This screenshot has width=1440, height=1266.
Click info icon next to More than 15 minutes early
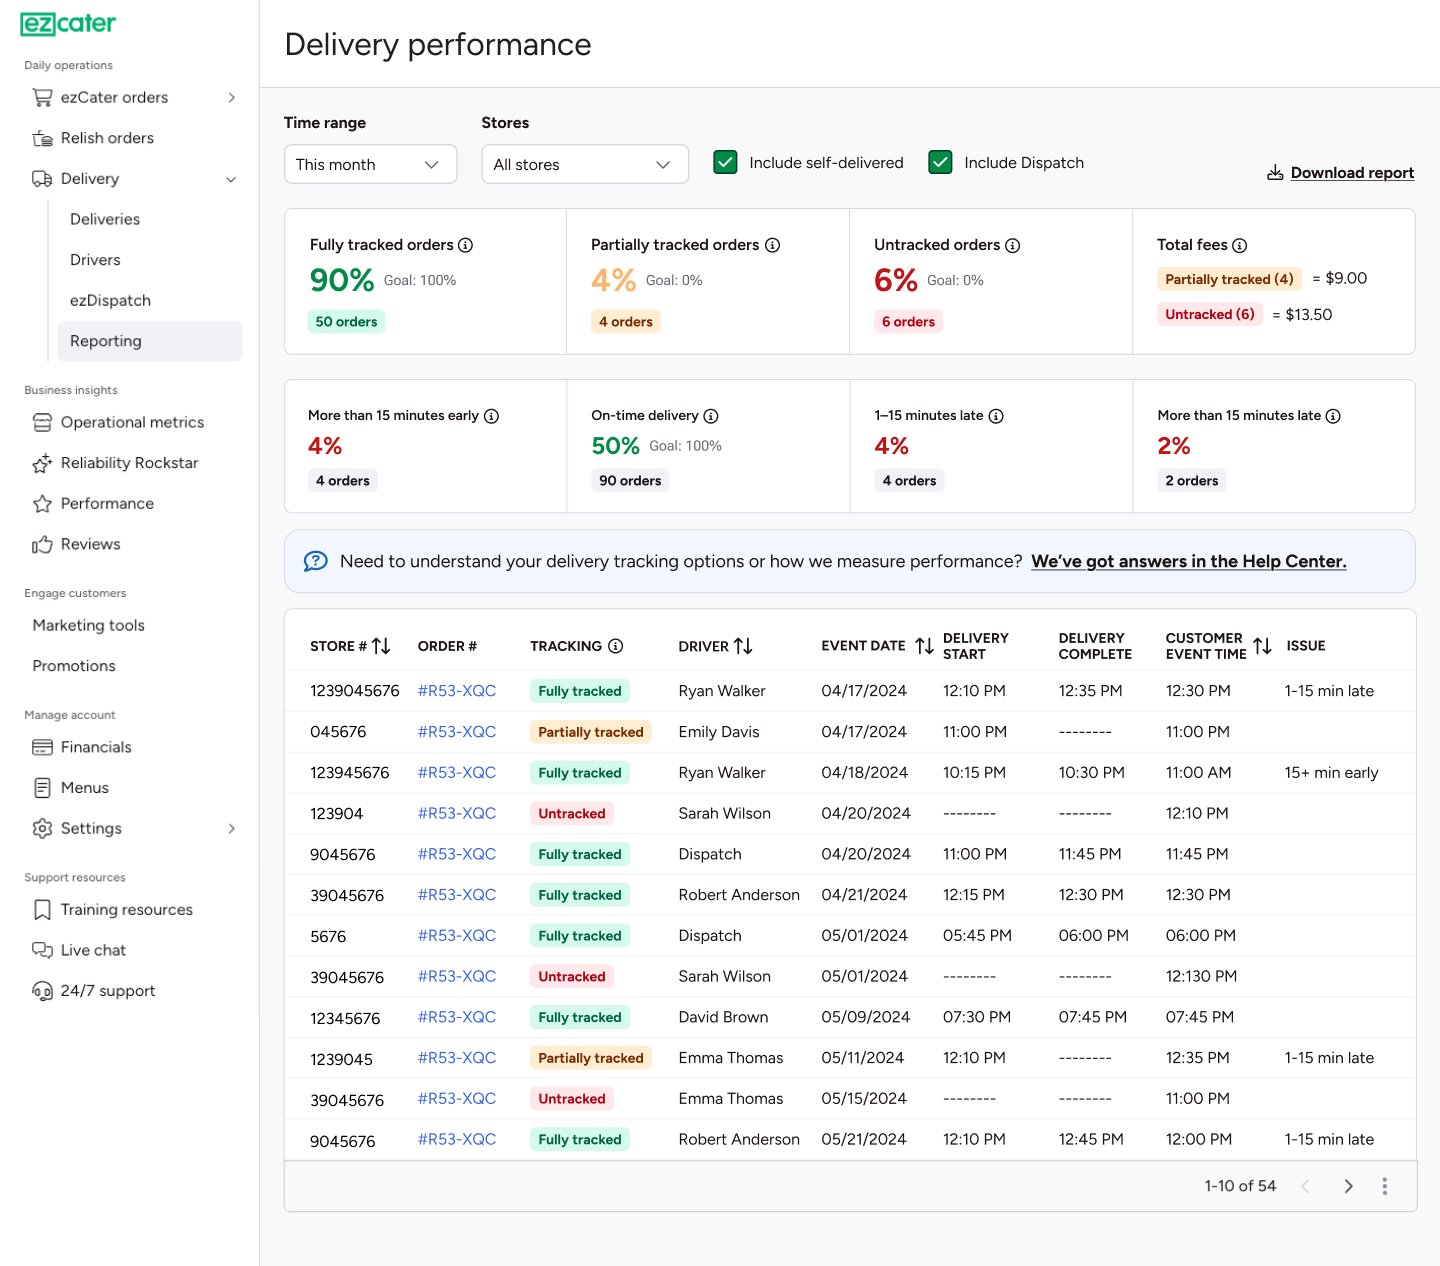[x=491, y=416]
